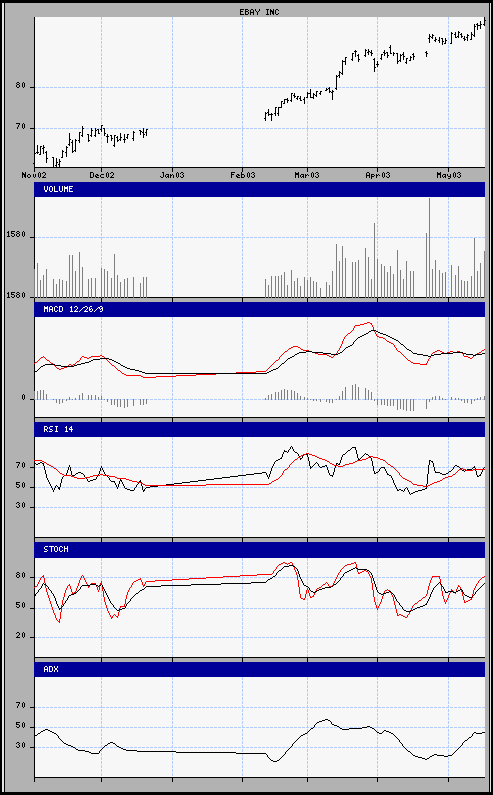Select the MACD 12/26/9 panel header
Image resolution: width=493 pixels, height=795 pixels.
click(260, 309)
